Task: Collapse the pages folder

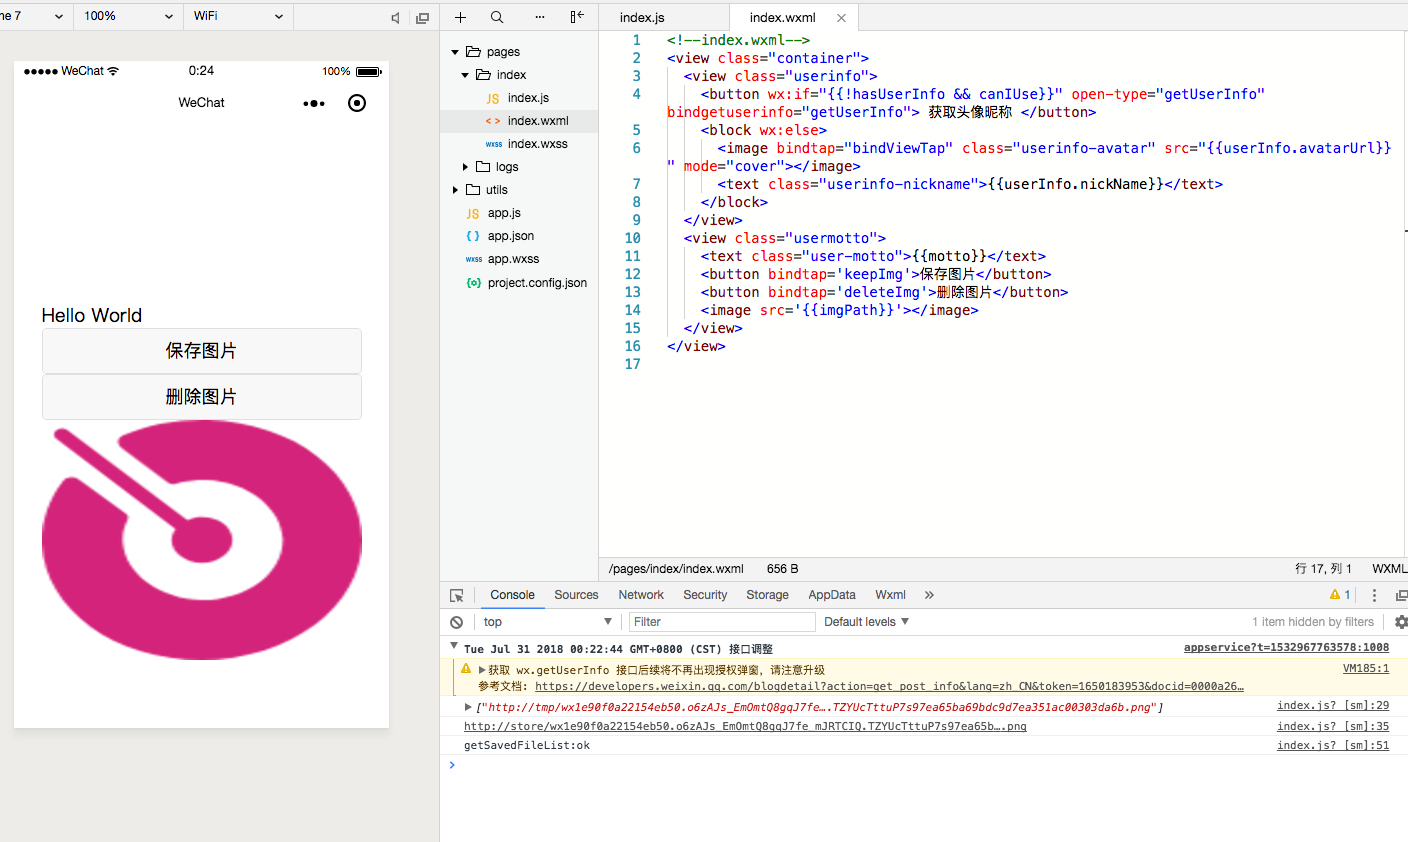Action: coord(456,52)
